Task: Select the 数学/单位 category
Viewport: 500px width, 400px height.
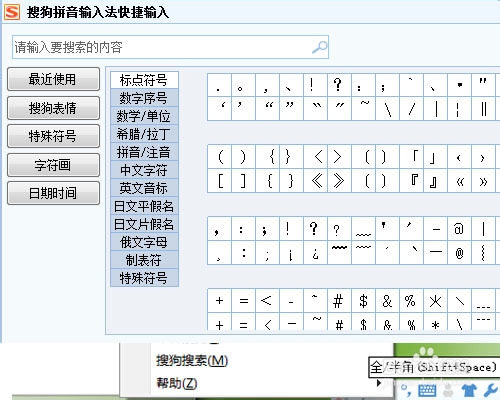Action: click(144, 116)
